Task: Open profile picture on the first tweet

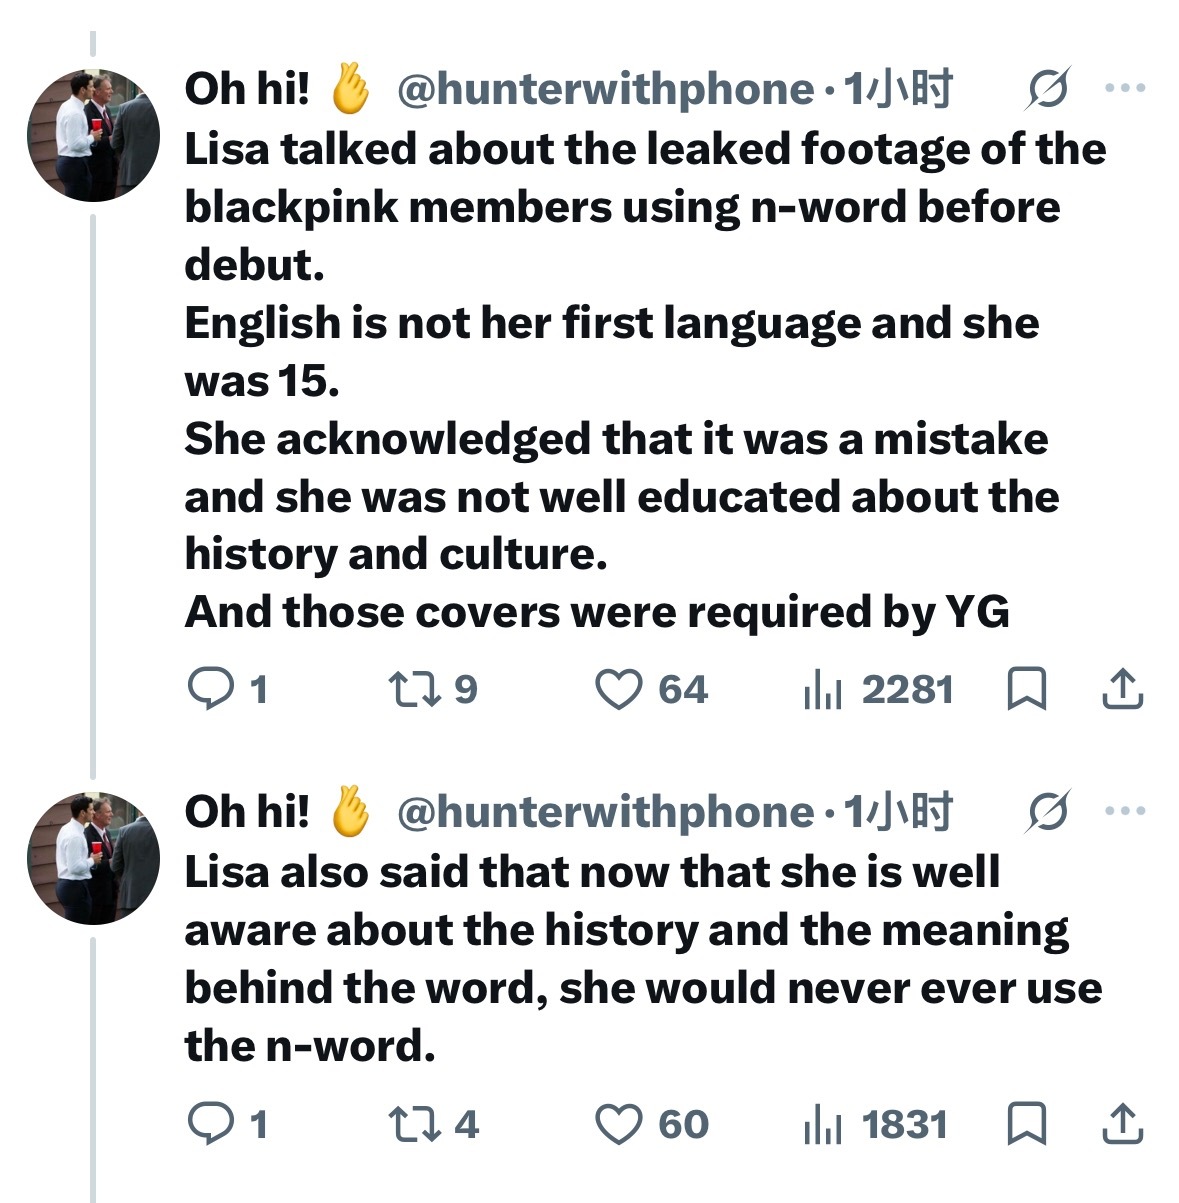Action: [93, 135]
